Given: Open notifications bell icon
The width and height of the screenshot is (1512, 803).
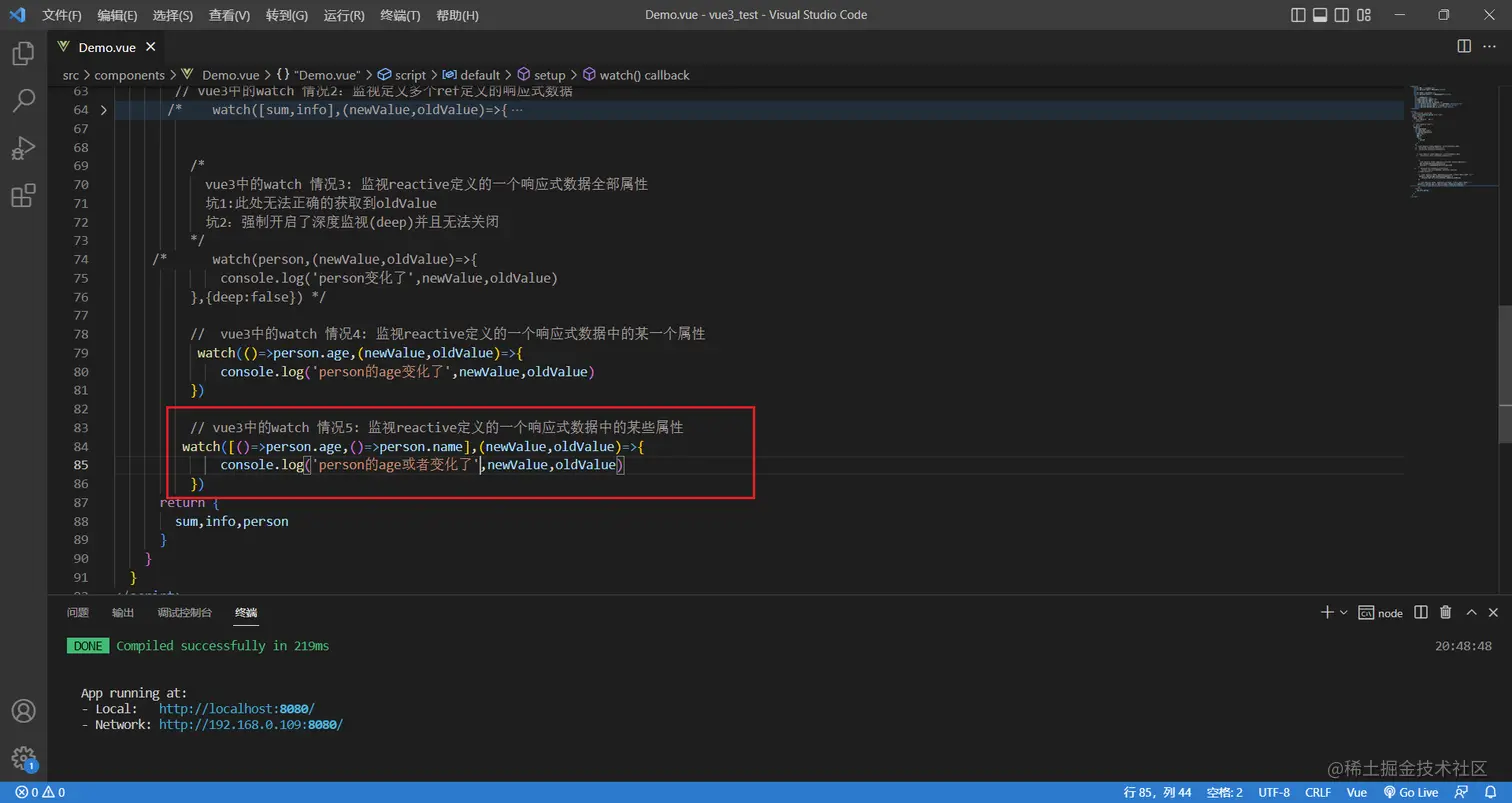Looking at the screenshot, I should coord(1491,792).
